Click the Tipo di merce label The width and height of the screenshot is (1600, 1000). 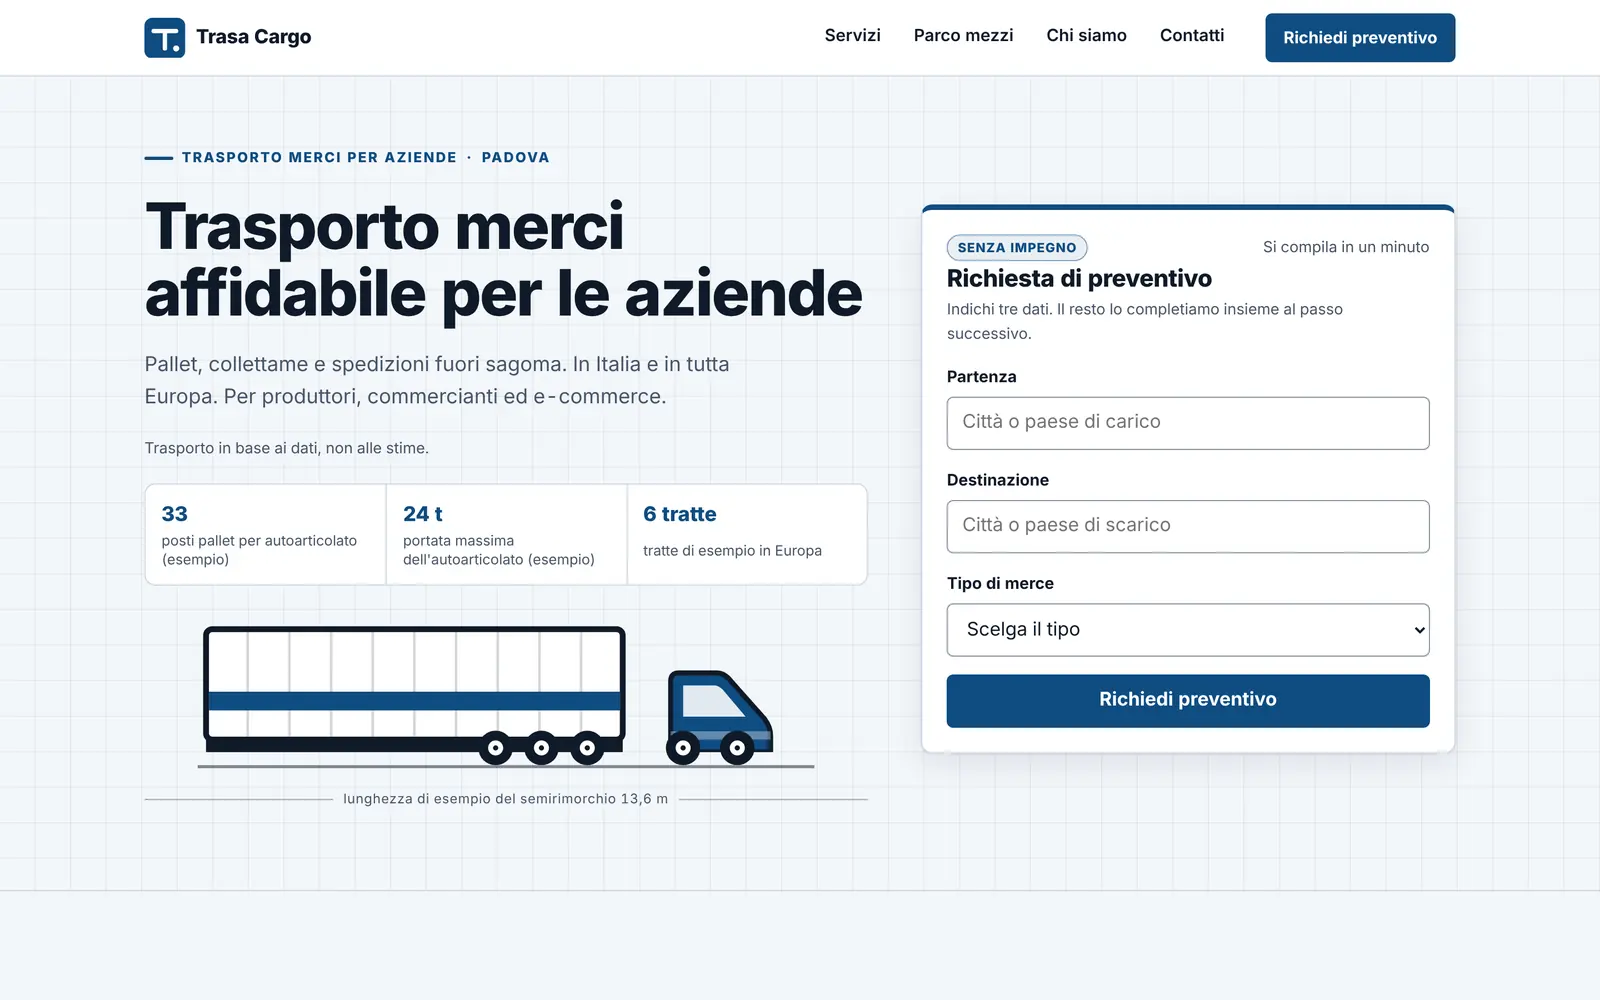tap(1000, 584)
